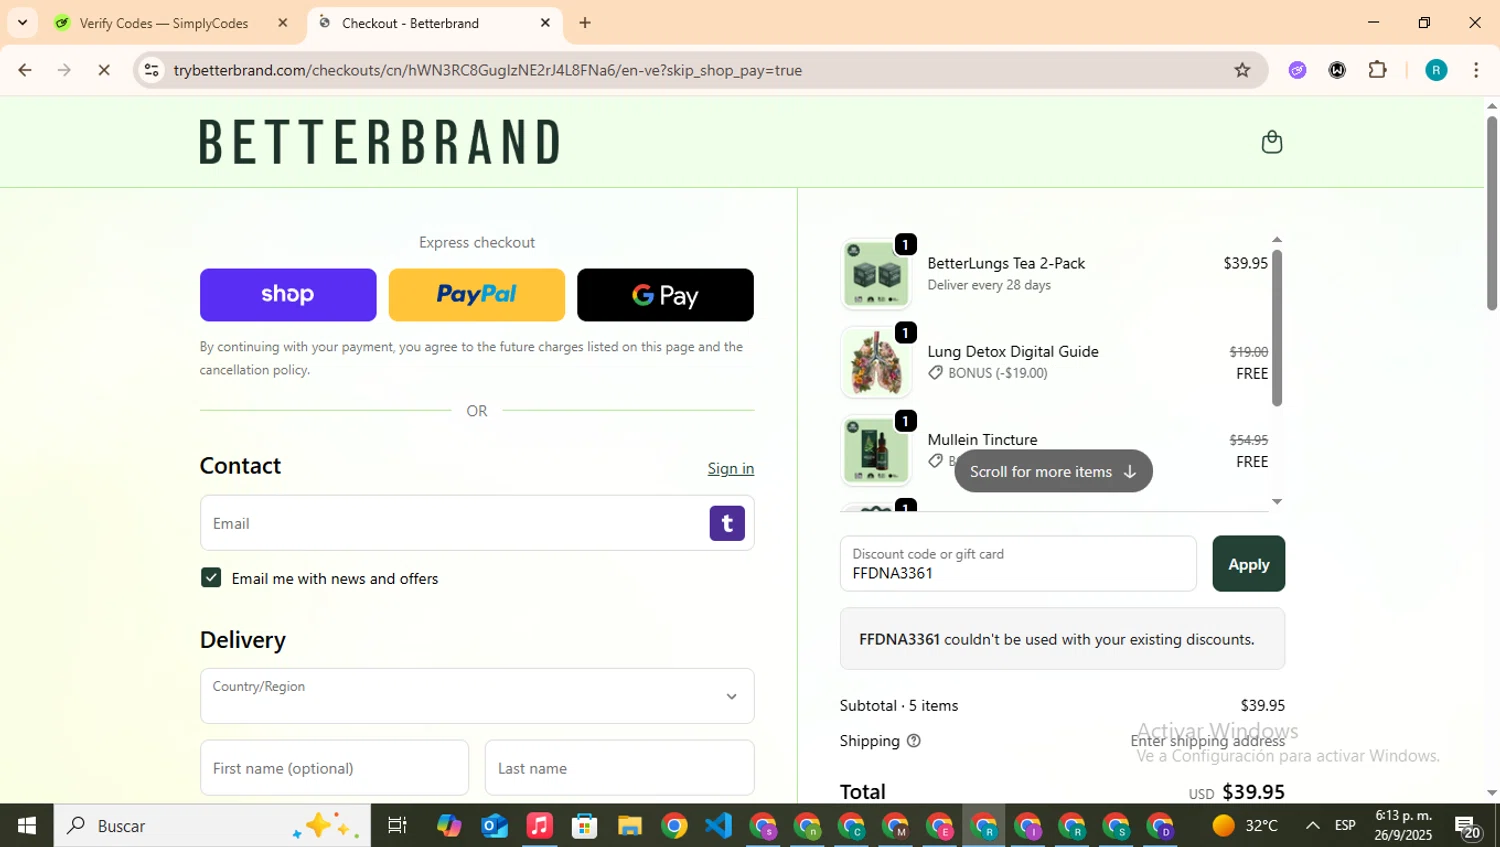
Task: Open Outlook from the taskbar
Action: (x=494, y=826)
